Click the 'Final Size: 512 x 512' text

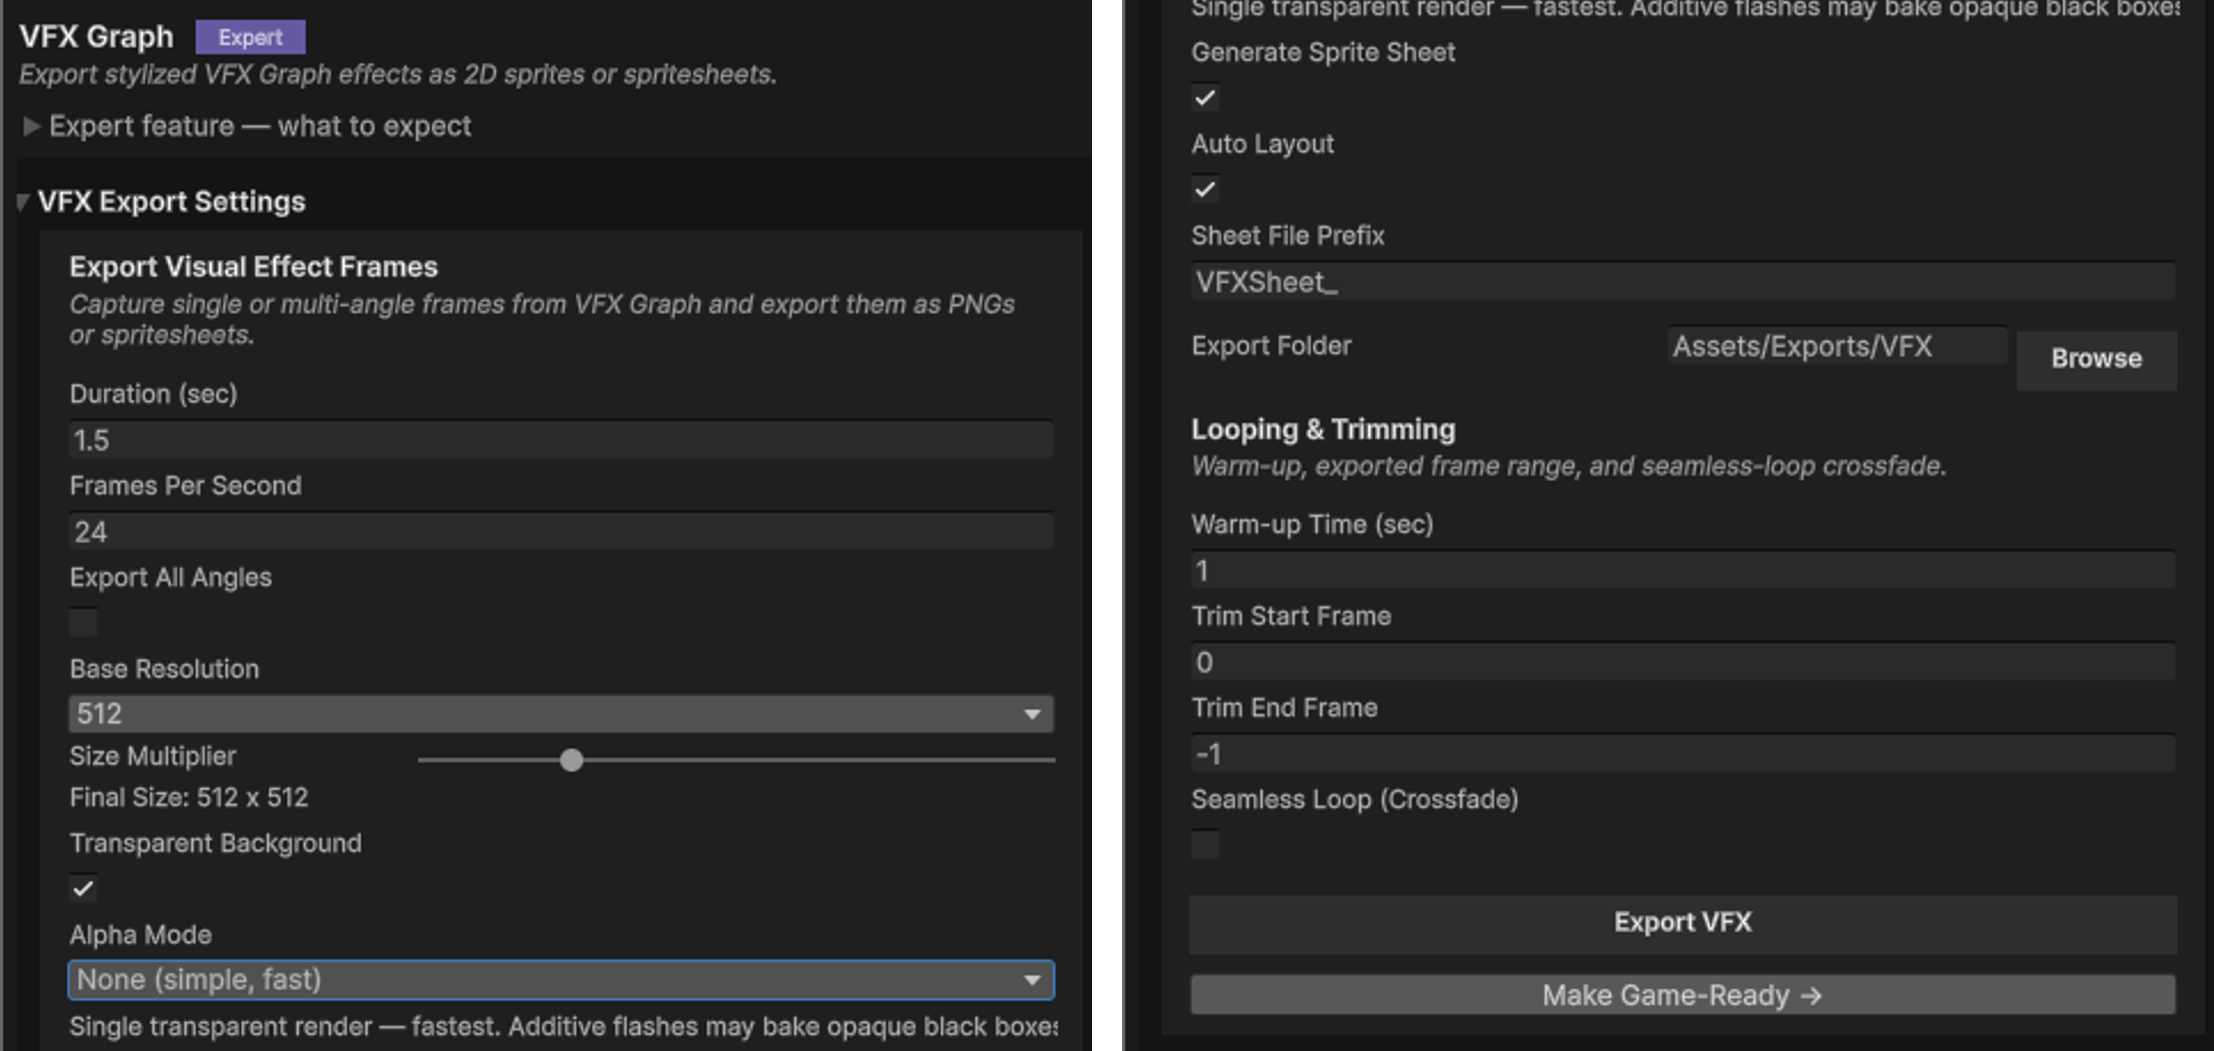(189, 798)
